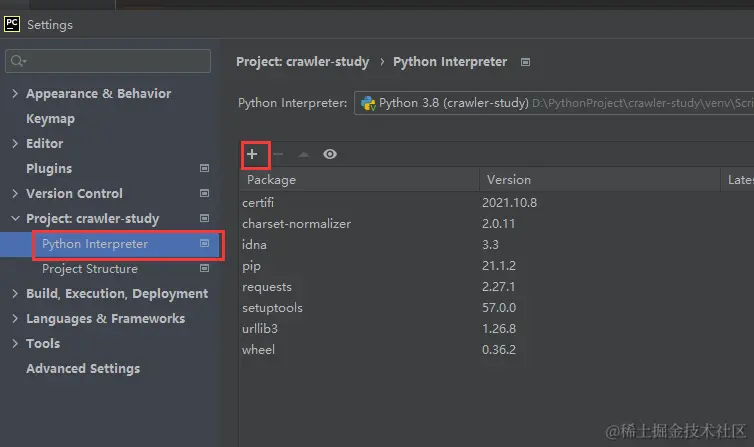Click the minus icon to uninstall a package

(278, 154)
